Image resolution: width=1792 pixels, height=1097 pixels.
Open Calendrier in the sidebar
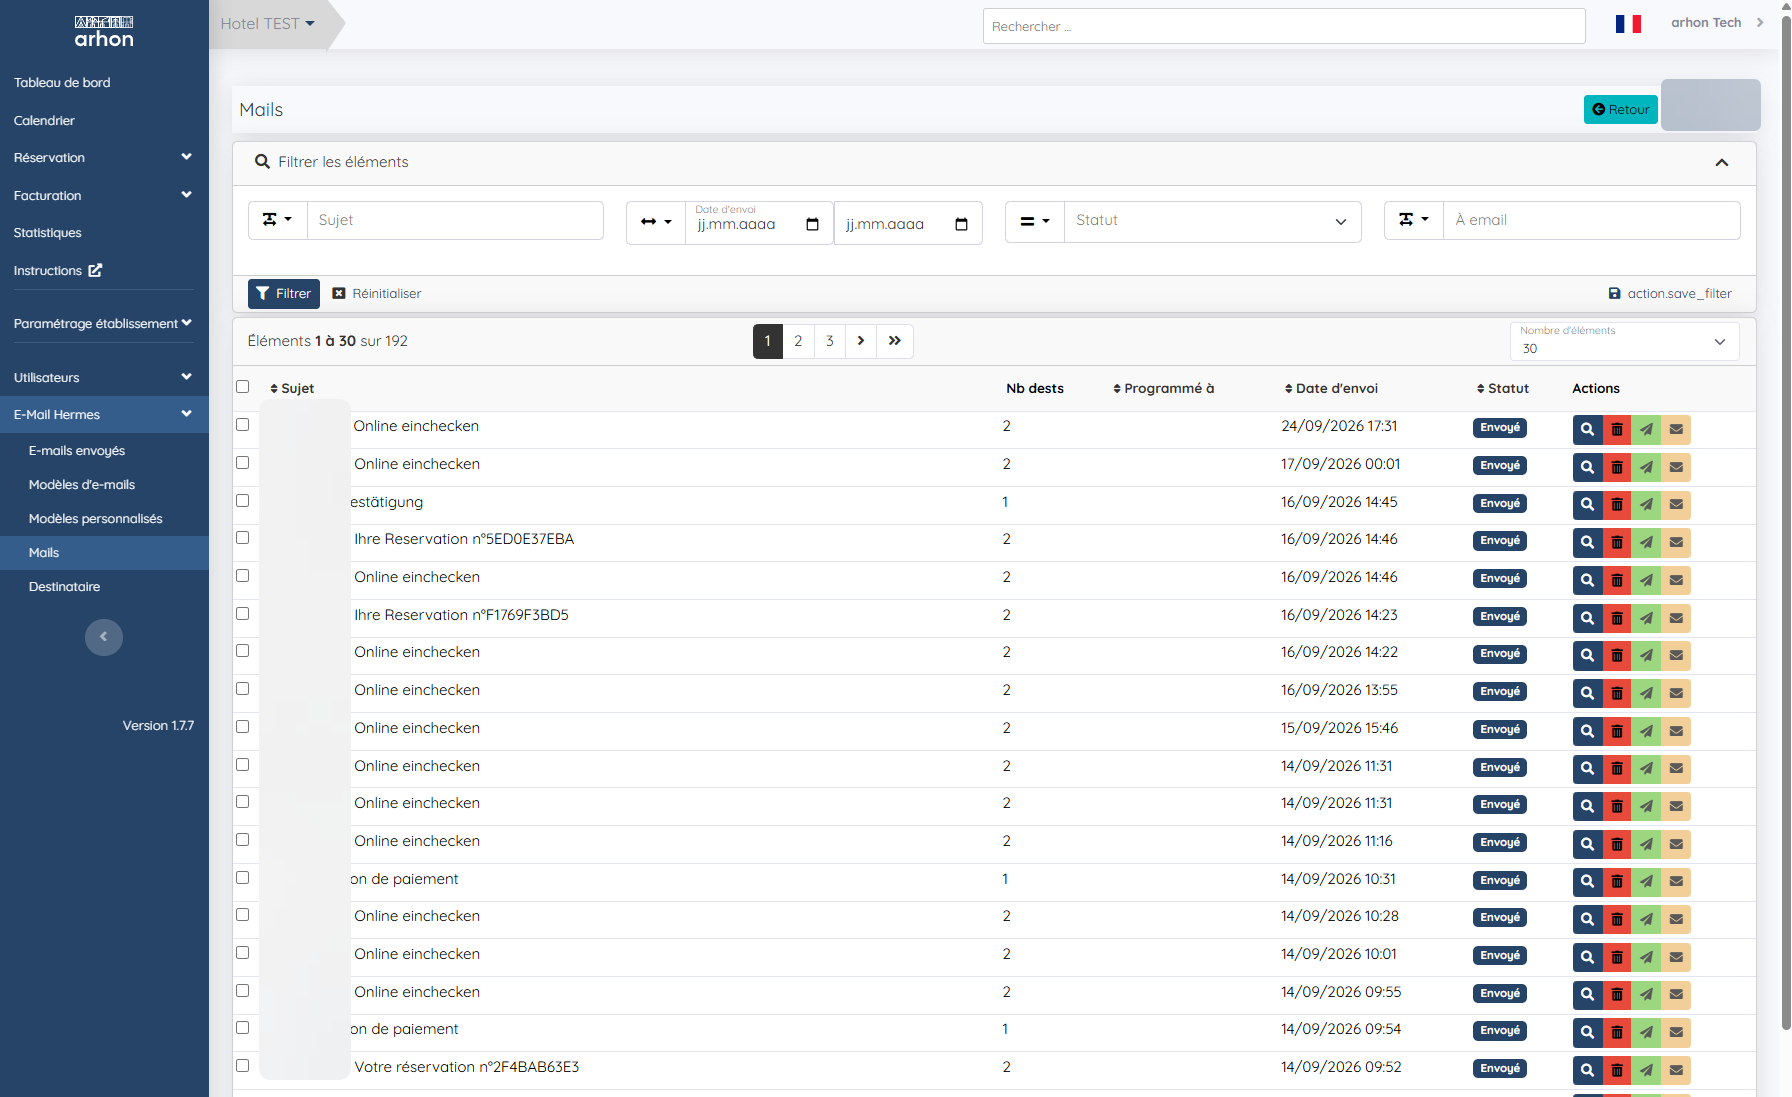point(44,121)
